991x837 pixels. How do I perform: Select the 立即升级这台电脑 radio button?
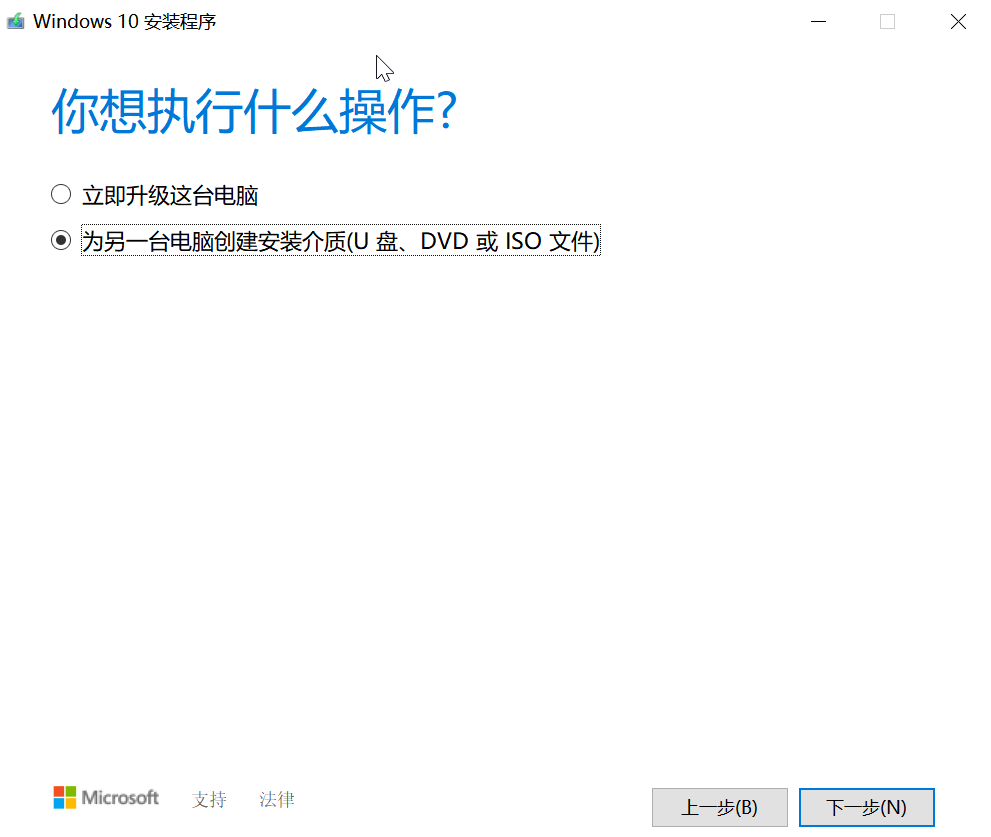(61, 195)
